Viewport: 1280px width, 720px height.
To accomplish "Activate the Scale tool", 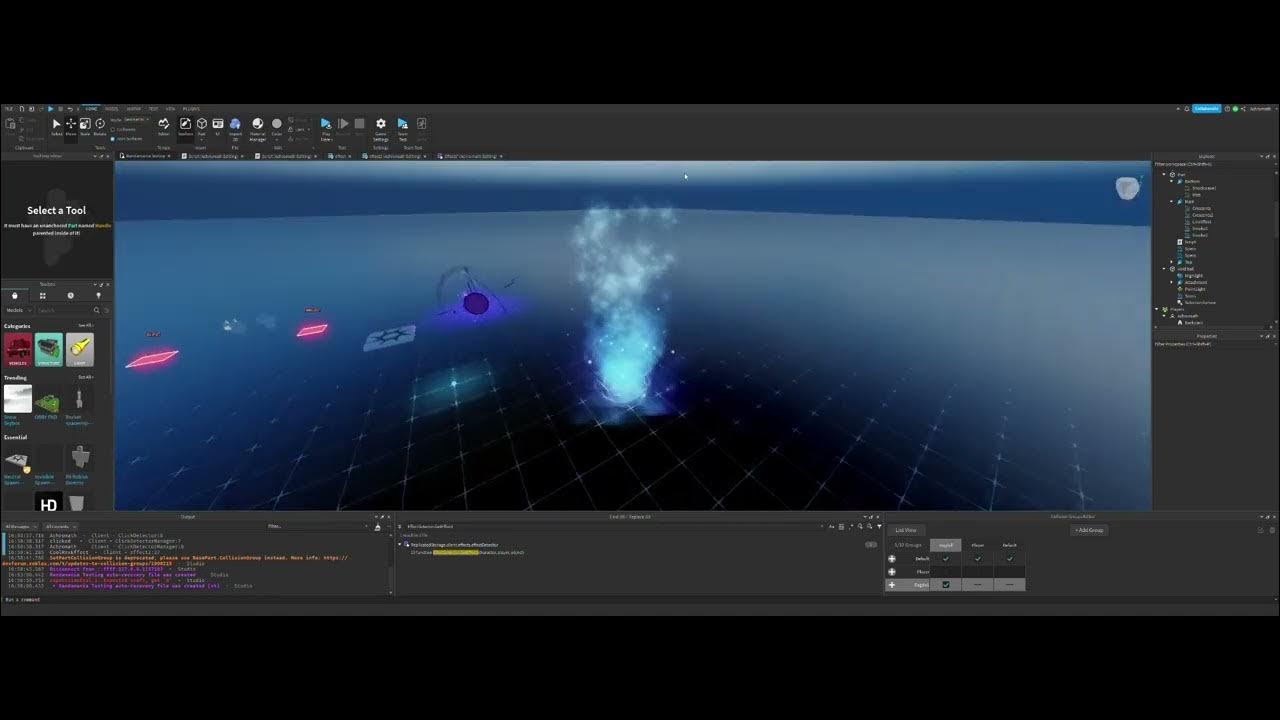I will pyautogui.click(x=85, y=126).
